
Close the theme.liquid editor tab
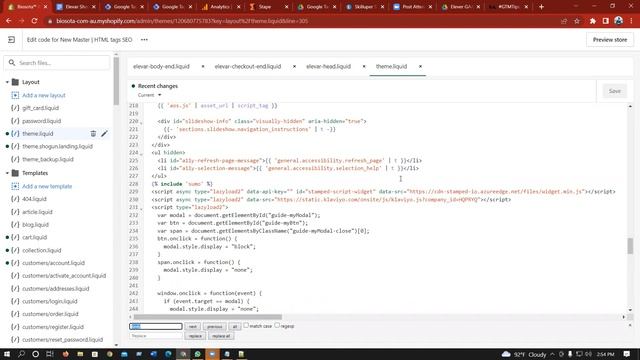[x=420, y=66]
